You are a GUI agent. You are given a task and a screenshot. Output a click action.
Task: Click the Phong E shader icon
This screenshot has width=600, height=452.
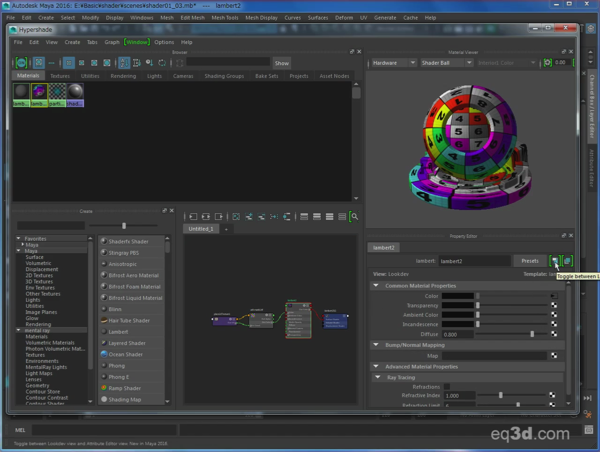[x=104, y=376]
